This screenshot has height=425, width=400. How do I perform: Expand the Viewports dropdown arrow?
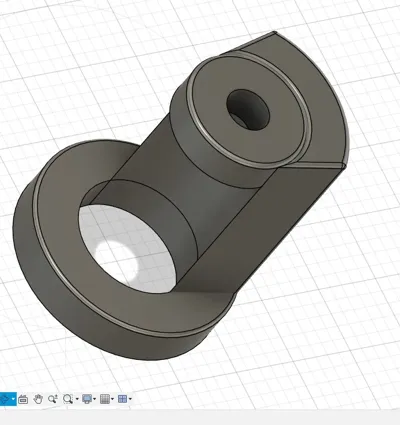click(130, 399)
